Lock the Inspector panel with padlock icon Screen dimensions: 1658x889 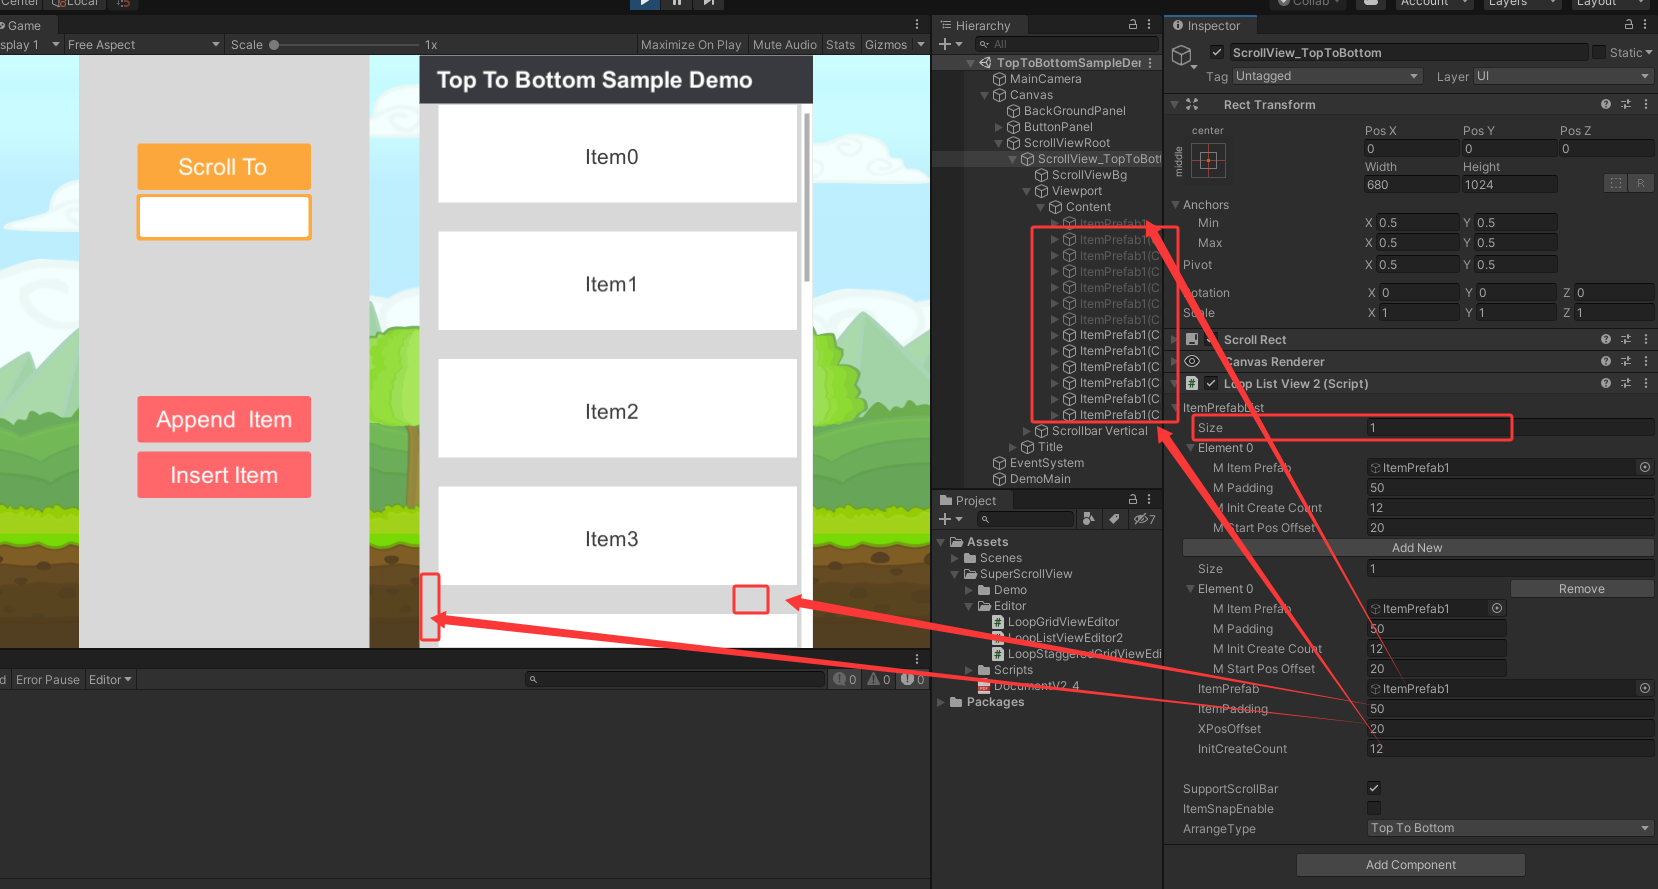[1629, 24]
